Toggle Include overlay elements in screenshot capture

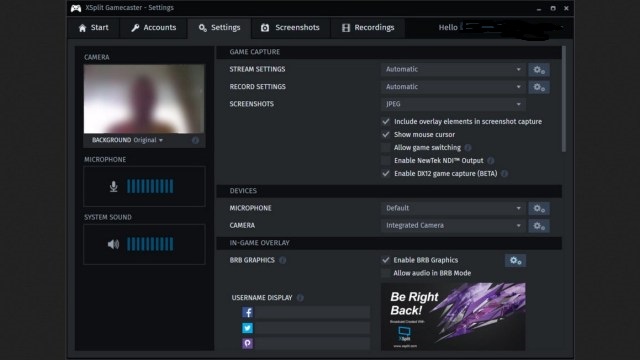(x=385, y=122)
